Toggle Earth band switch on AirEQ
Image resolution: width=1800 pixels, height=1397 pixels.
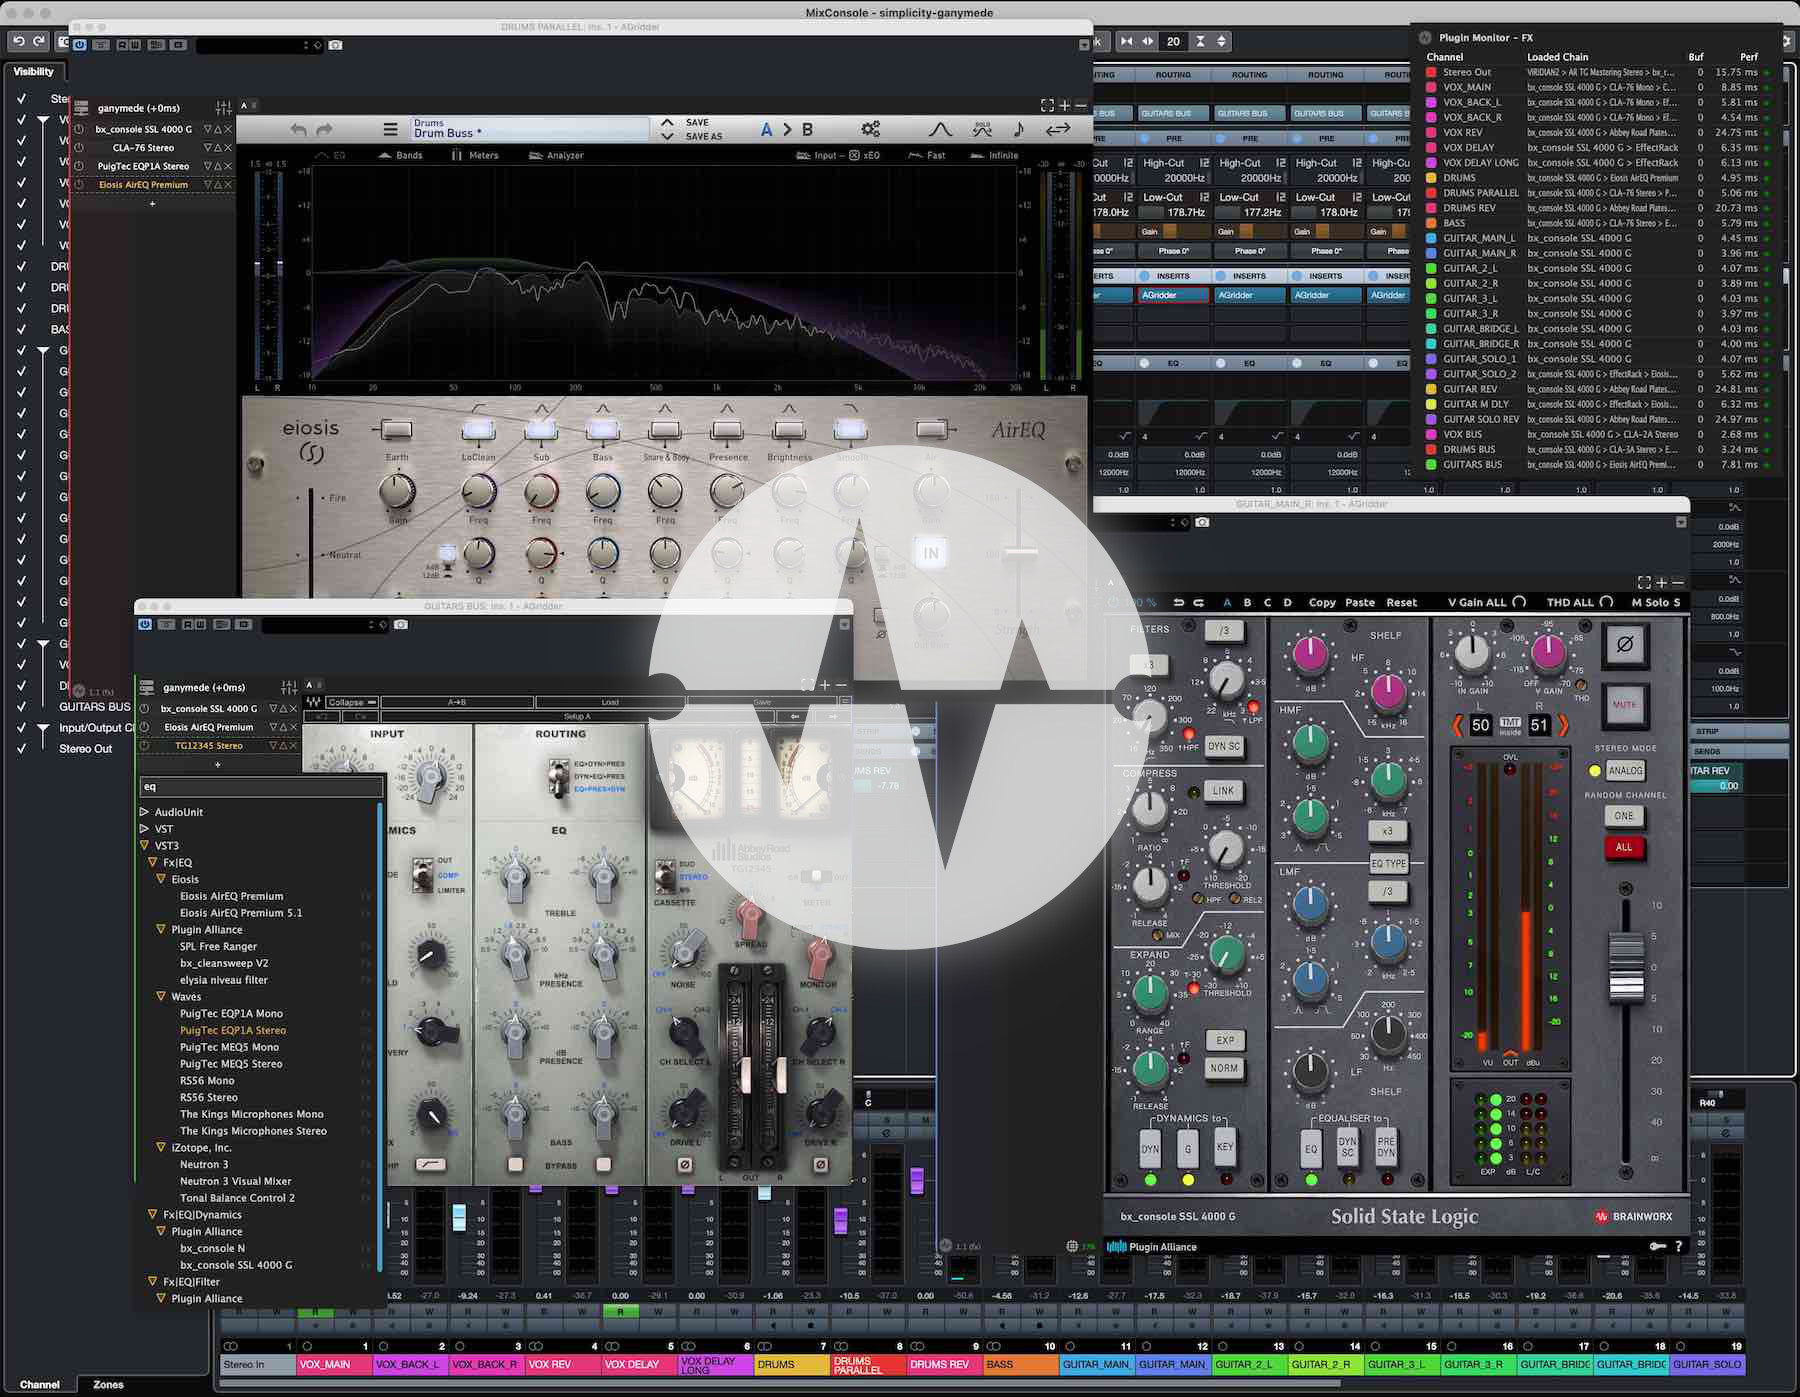pyautogui.click(x=397, y=430)
